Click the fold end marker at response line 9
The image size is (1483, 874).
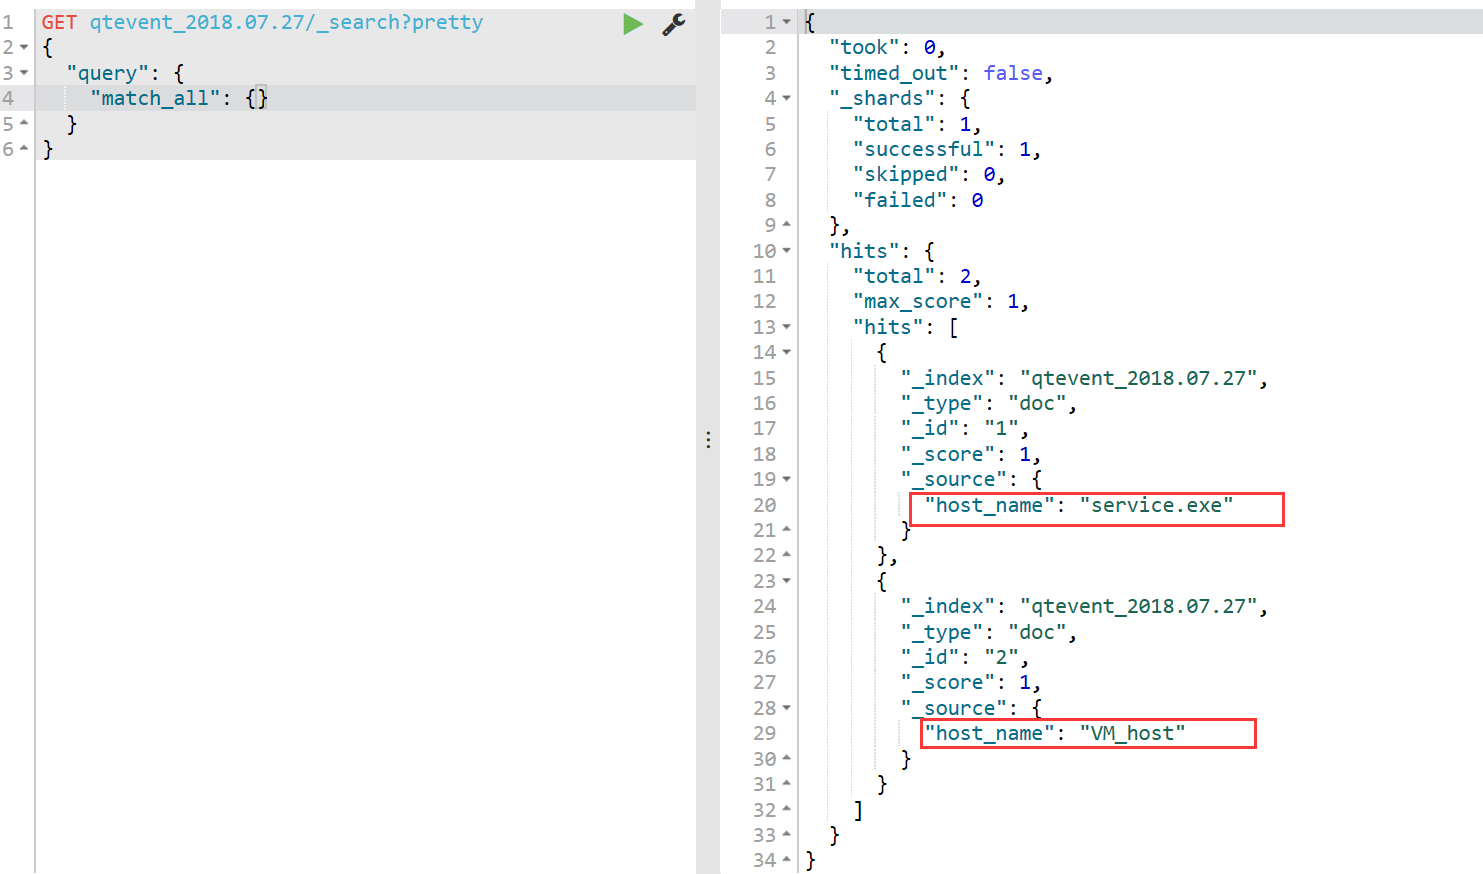pos(787,225)
